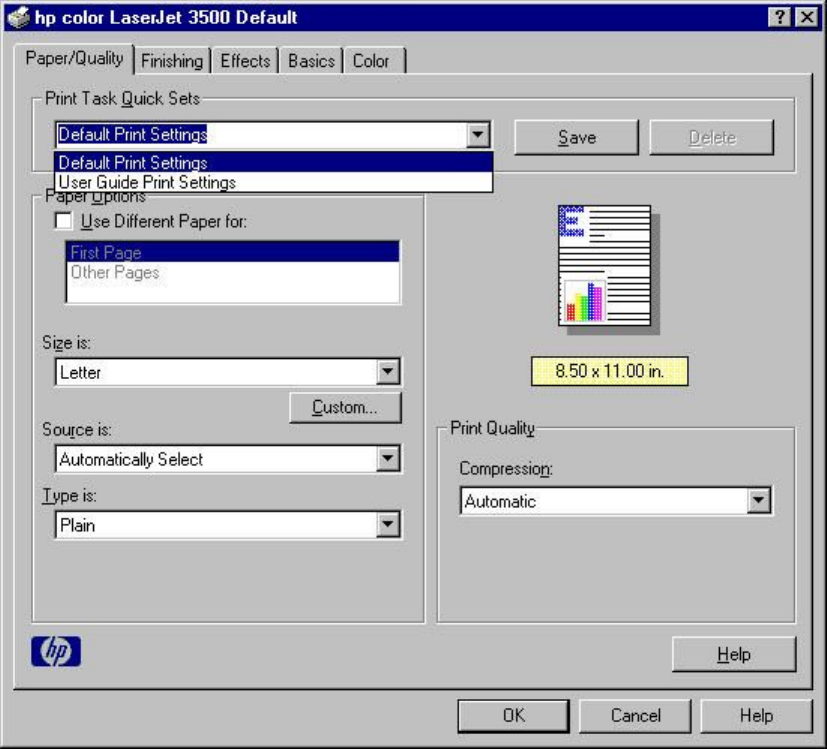Click the question mark context help button
The width and height of the screenshot is (827, 749).
(780, 17)
